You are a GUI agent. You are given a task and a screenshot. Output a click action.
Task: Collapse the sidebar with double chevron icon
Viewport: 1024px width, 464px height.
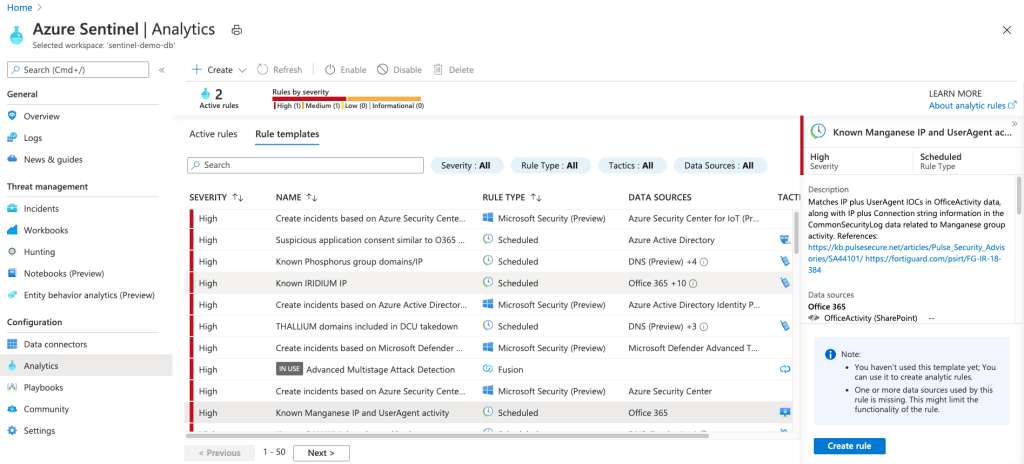[x=162, y=70]
